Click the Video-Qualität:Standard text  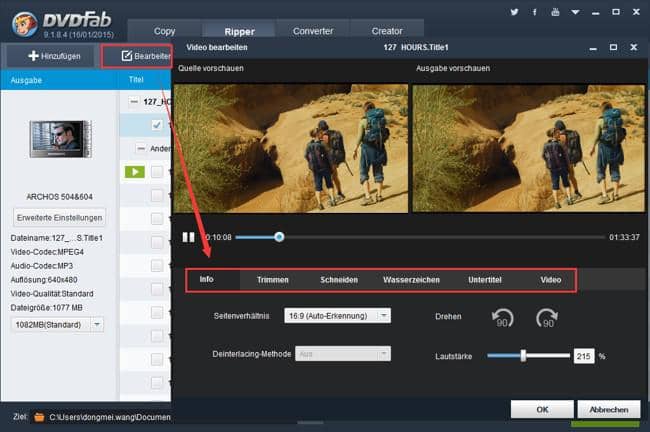tap(52, 294)
